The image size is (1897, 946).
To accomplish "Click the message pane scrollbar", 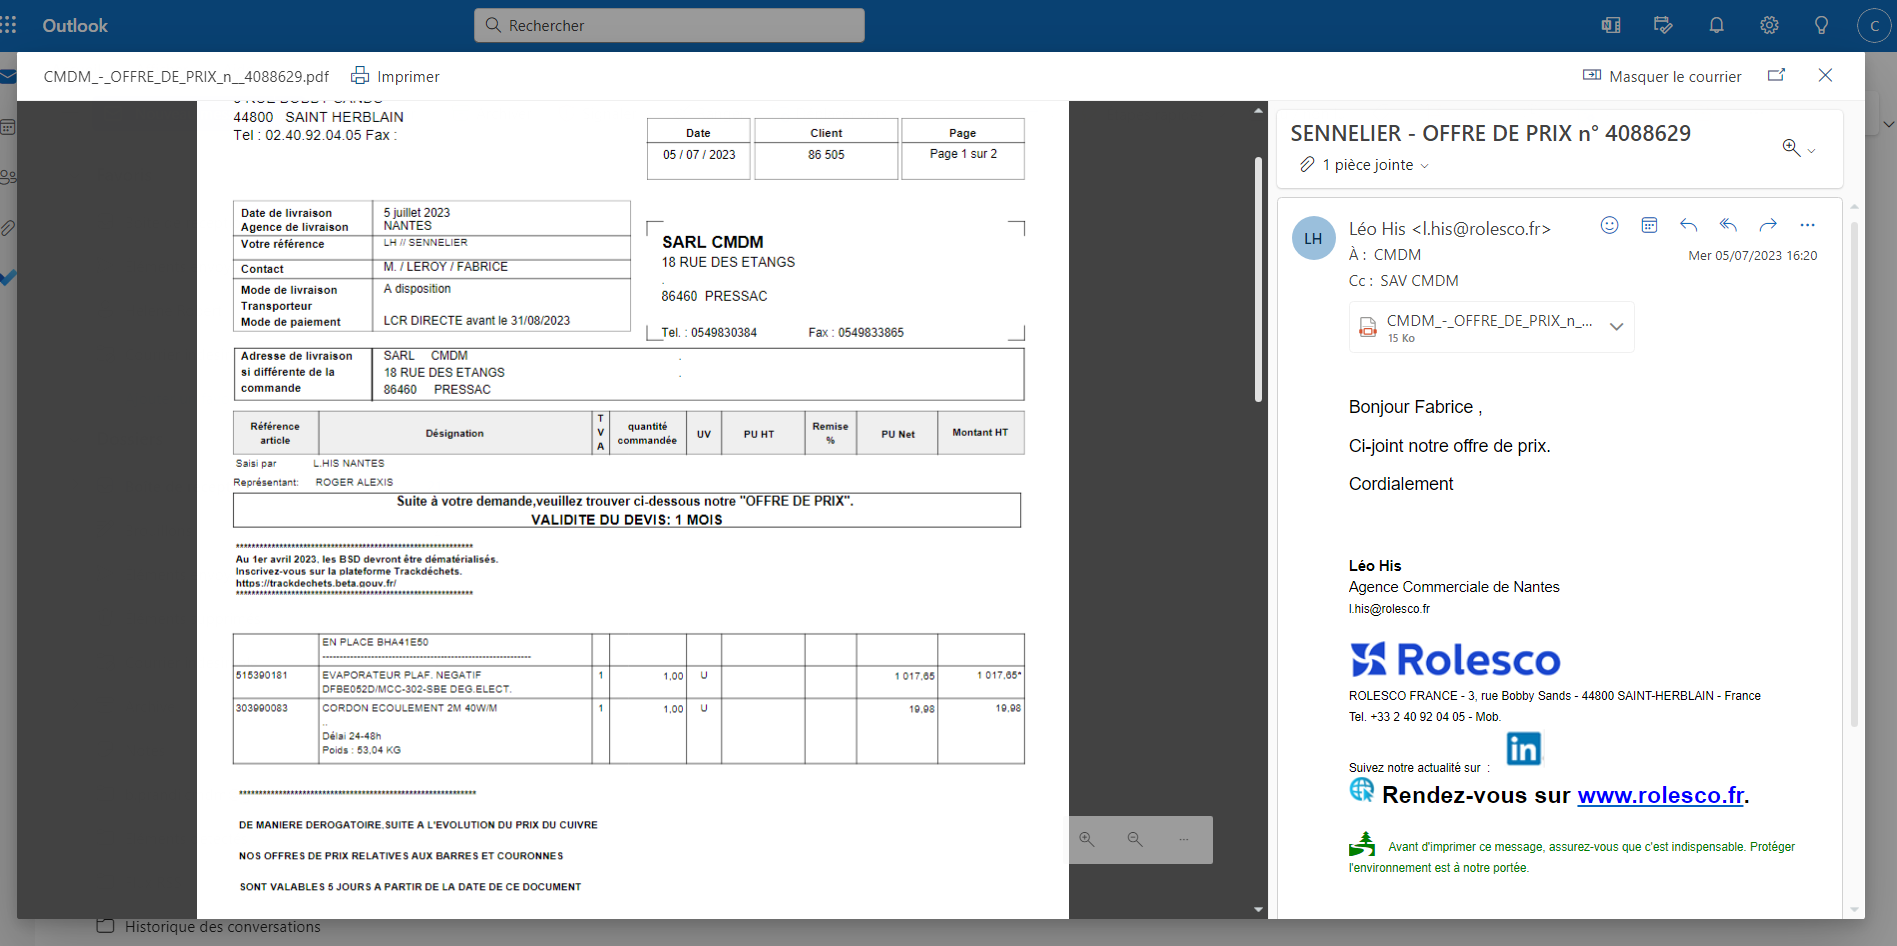I will click(1854, 473).
